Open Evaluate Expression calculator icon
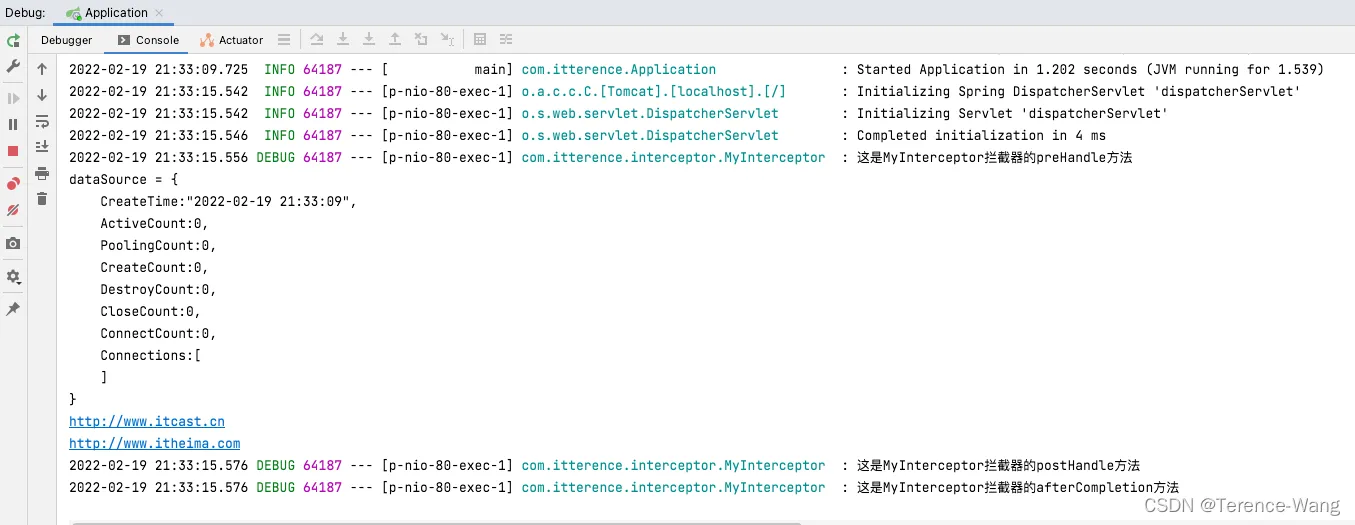Image resolution: width=1355 pixels, height=525 pixels. [x=480, y=40]
